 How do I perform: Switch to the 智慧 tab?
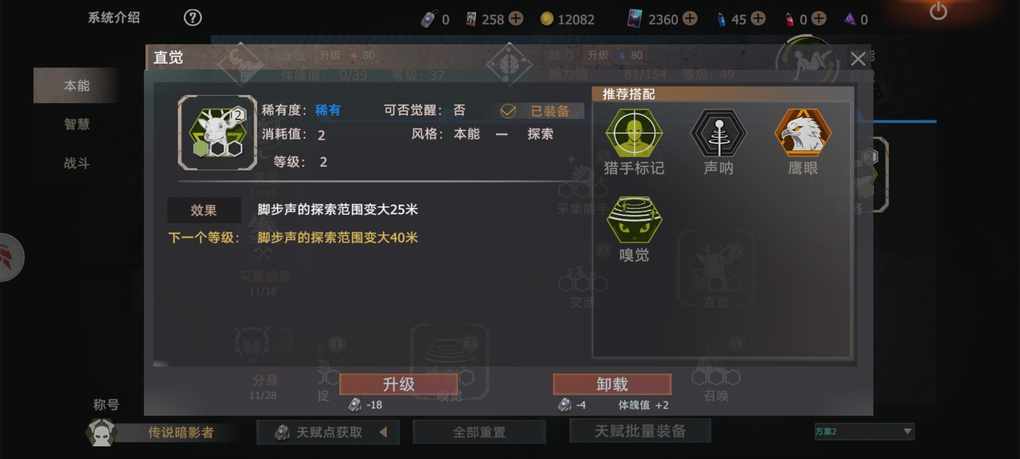75,124
